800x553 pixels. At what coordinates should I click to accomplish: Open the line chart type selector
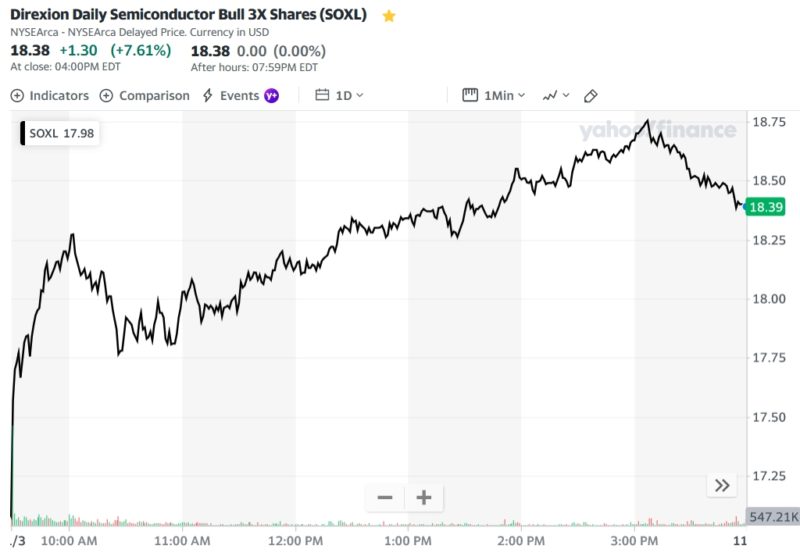555,95
